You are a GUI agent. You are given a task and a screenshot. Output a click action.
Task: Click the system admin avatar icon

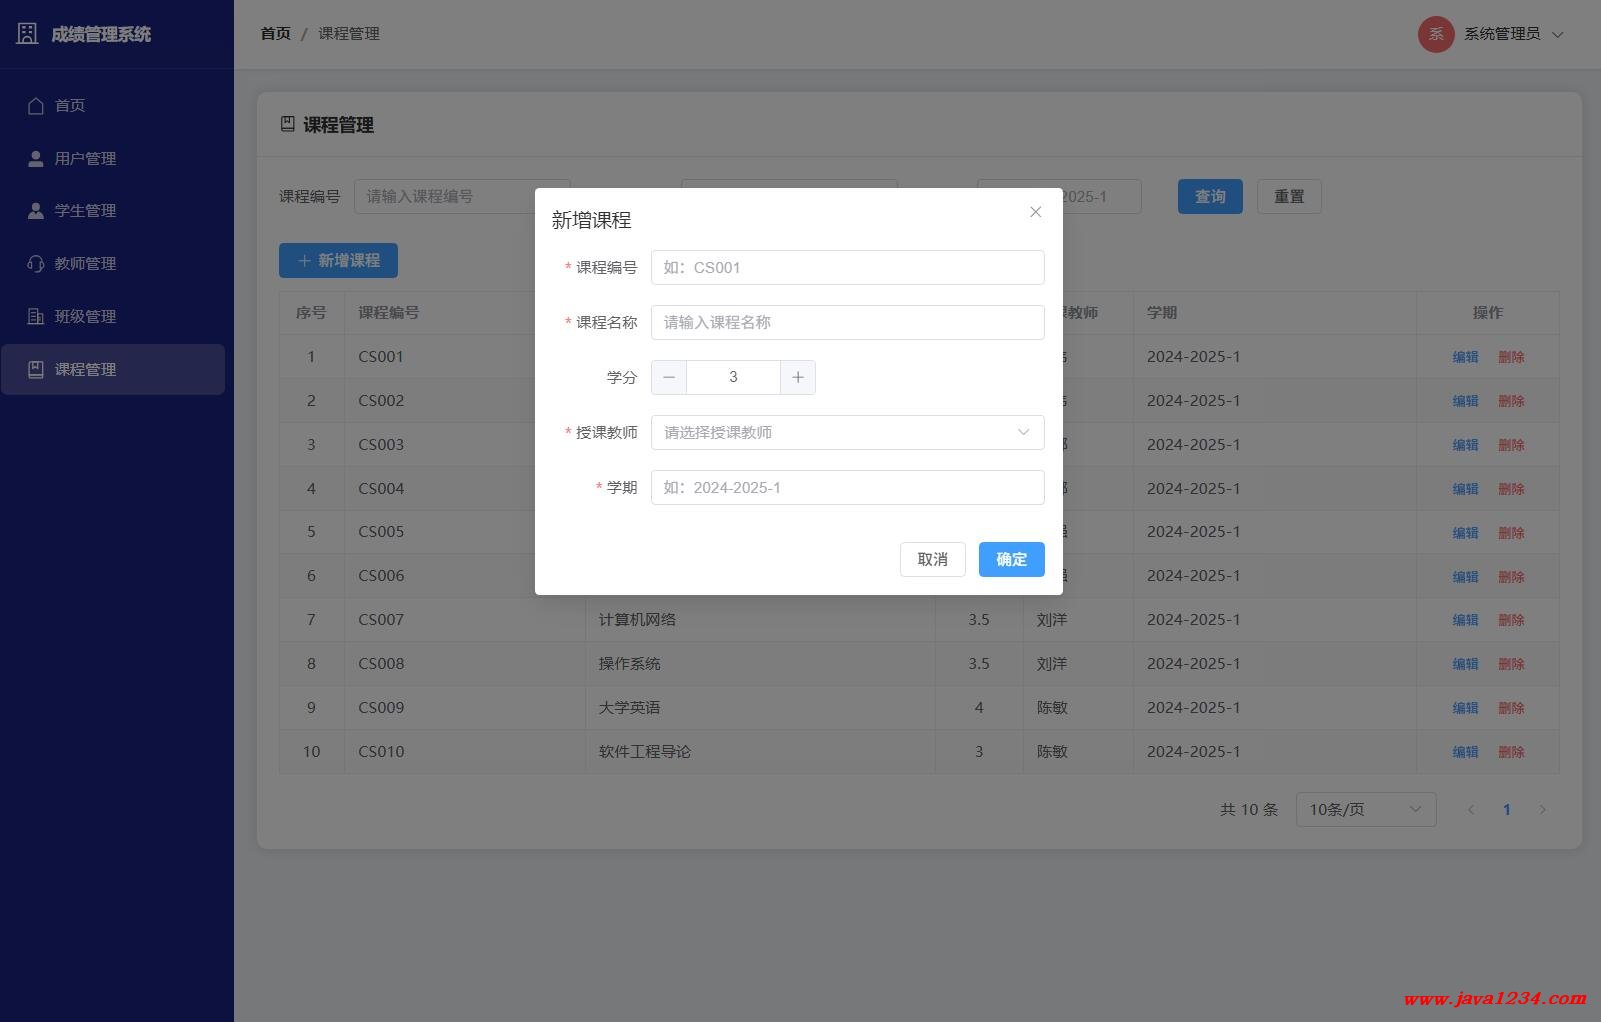coord(1436,34)
